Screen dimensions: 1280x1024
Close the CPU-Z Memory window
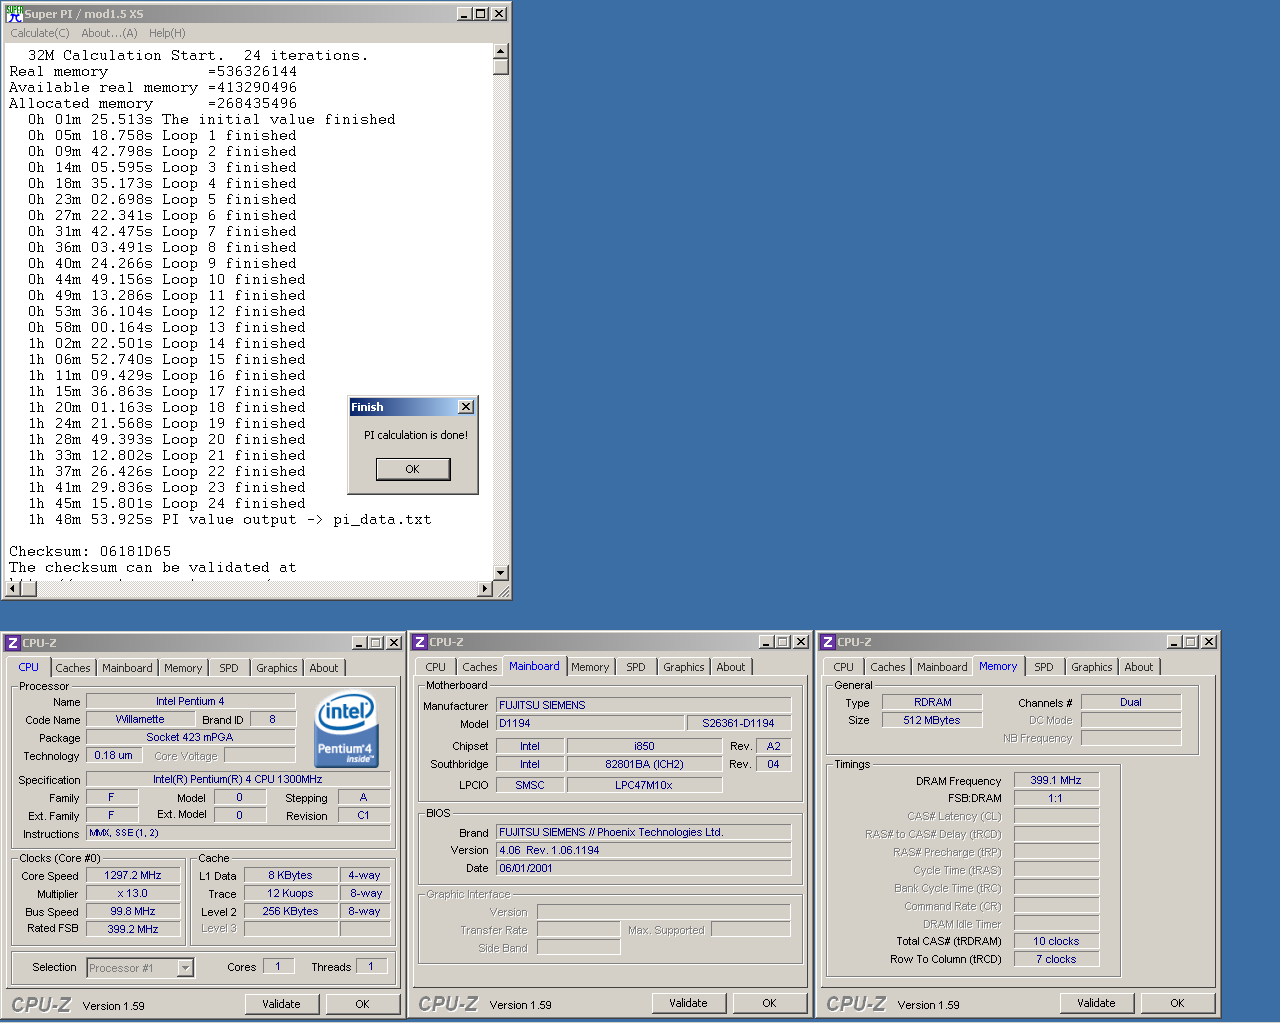[1209, 642]
